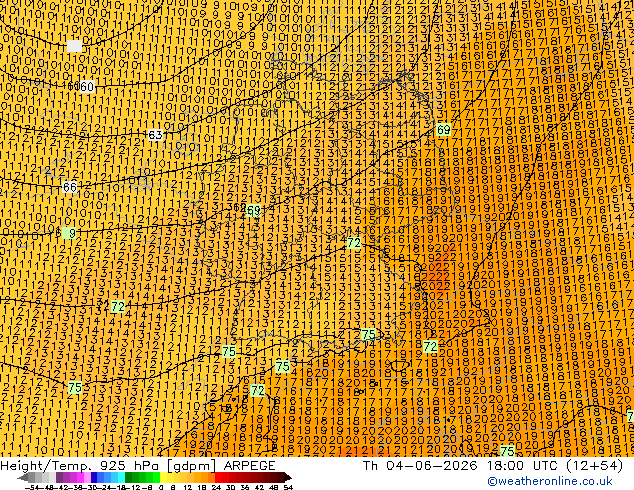Open the weatheronline.co.uk copyright link
The height and width of the screenshot is (490, 634).
tap(549, 481)
